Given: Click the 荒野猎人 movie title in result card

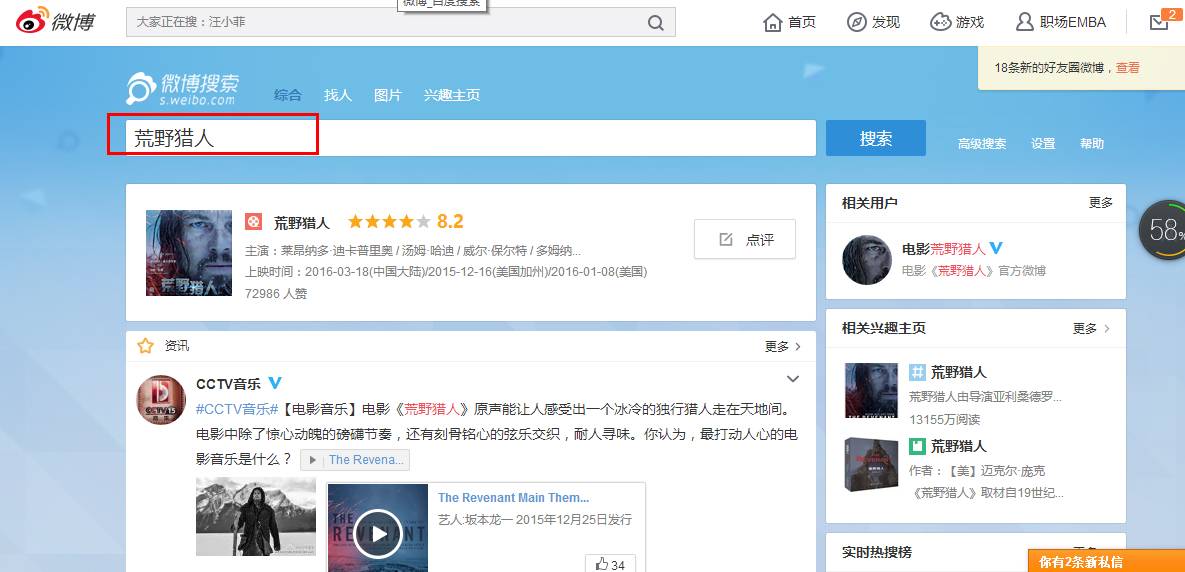Looking at the screenshot, I should tap(302, 222).
